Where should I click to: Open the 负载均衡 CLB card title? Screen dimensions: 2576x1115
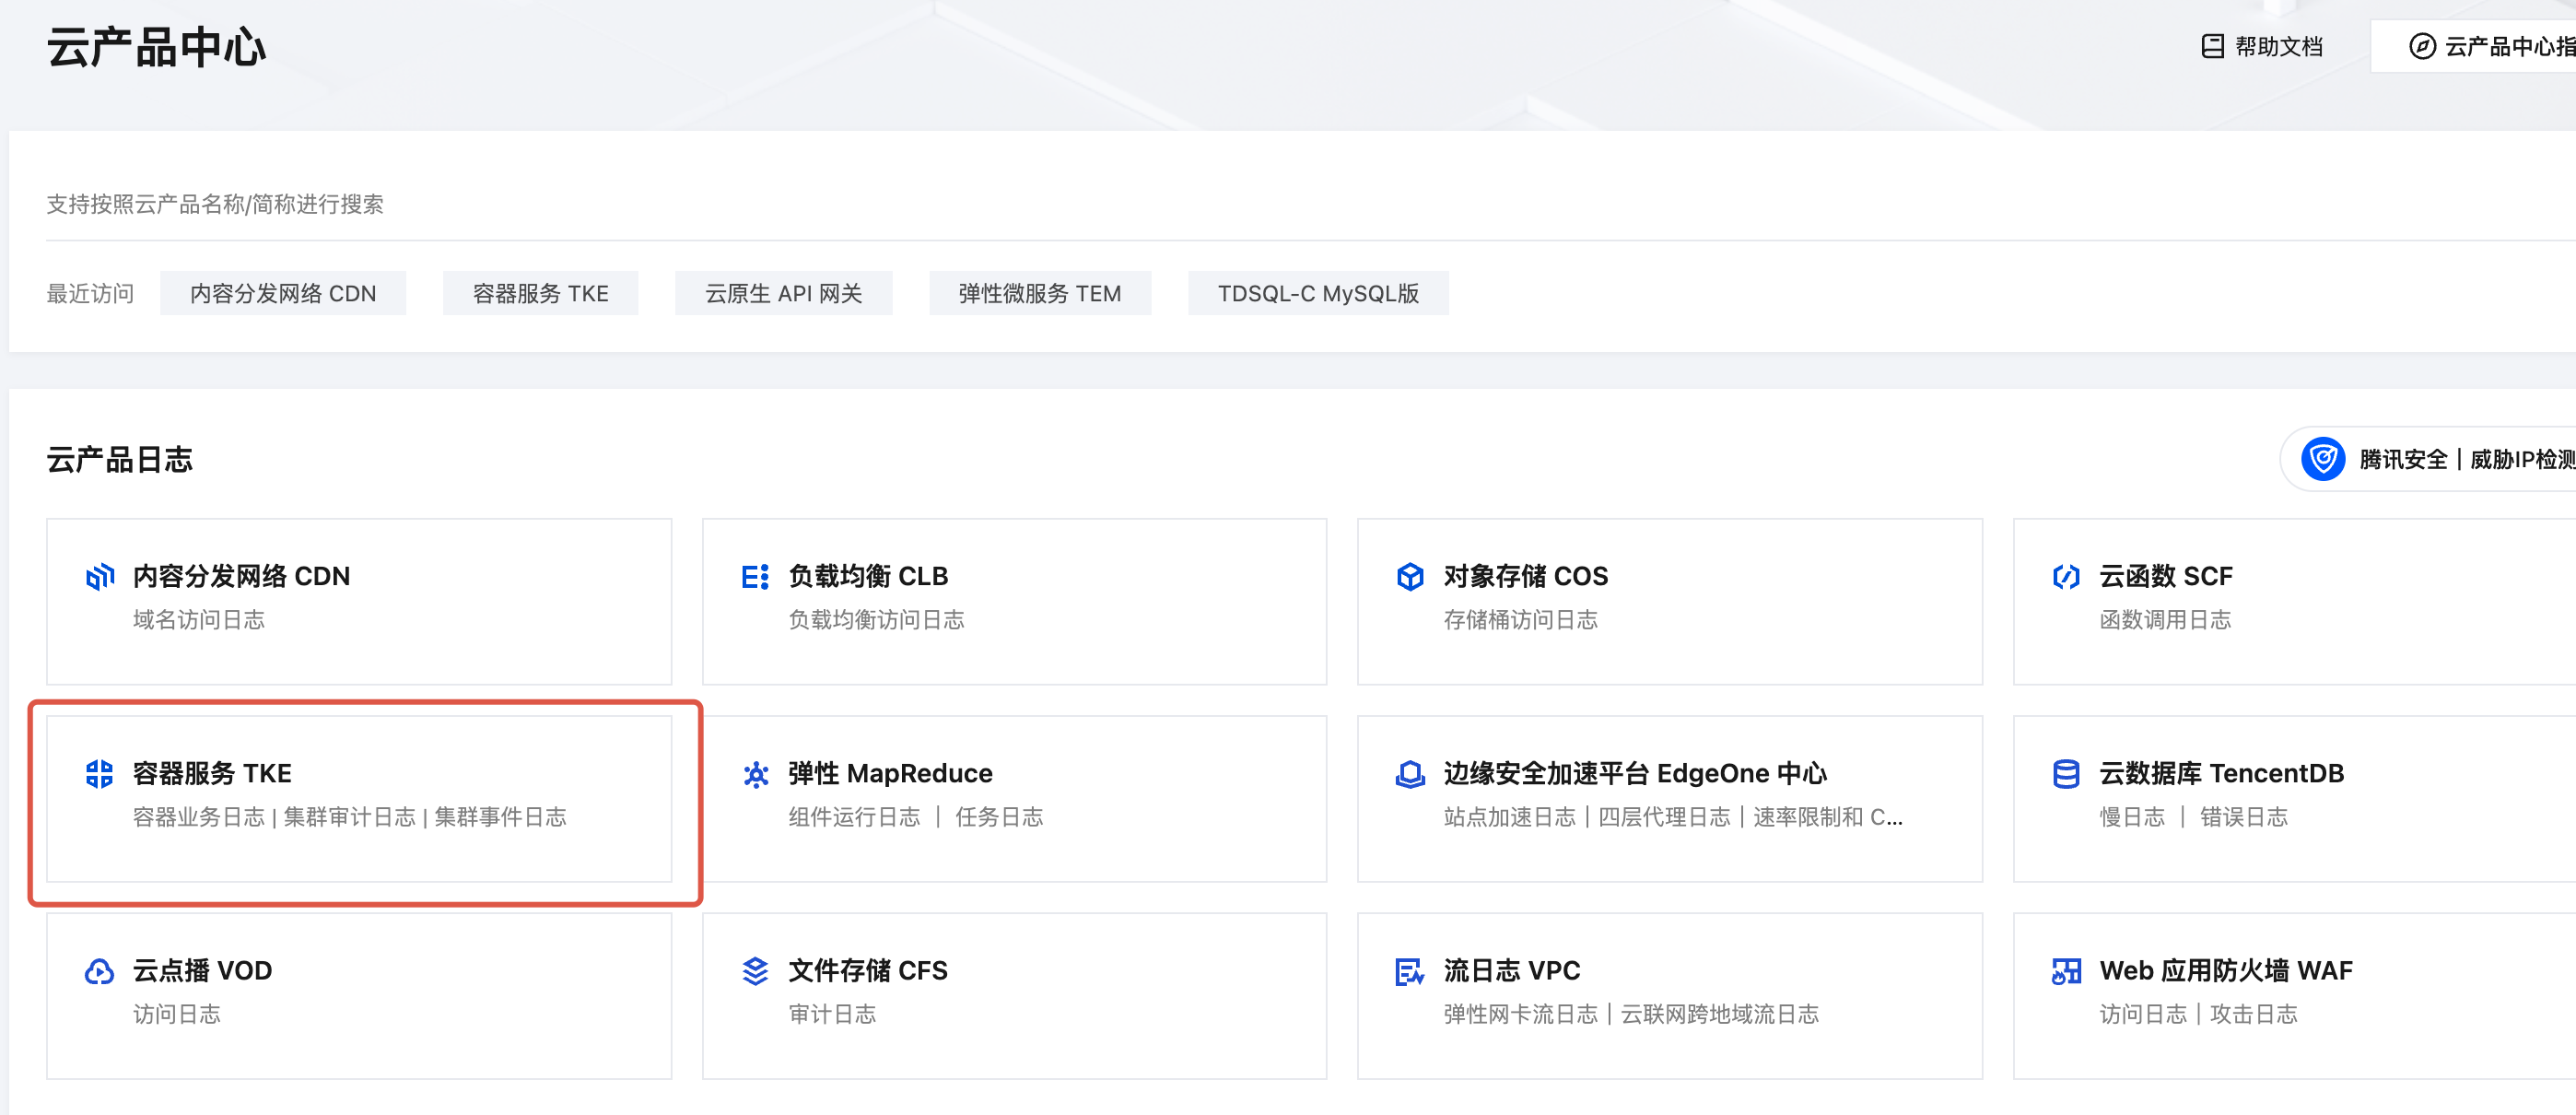click(x=868, y=576)
